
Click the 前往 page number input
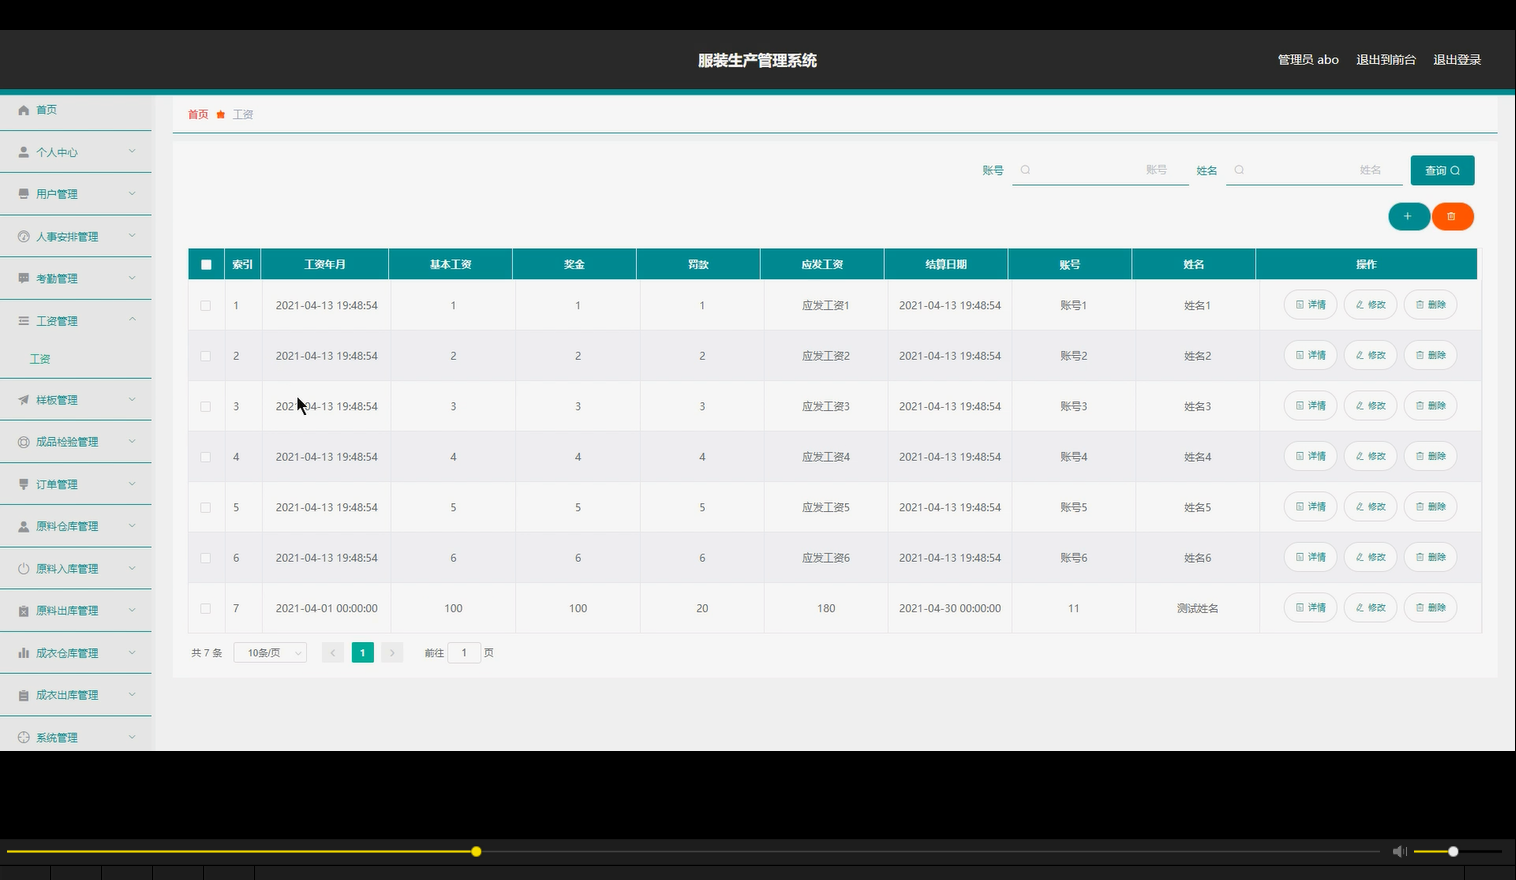[x=464, y=653]
